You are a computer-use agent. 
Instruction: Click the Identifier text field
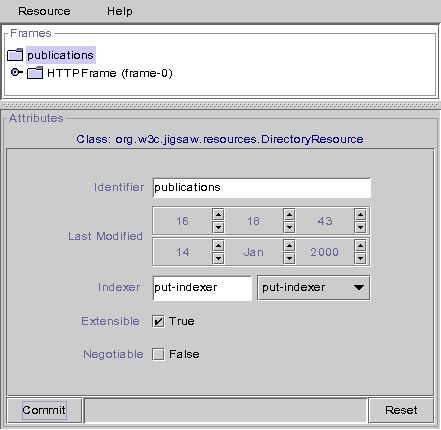point(262,188)
